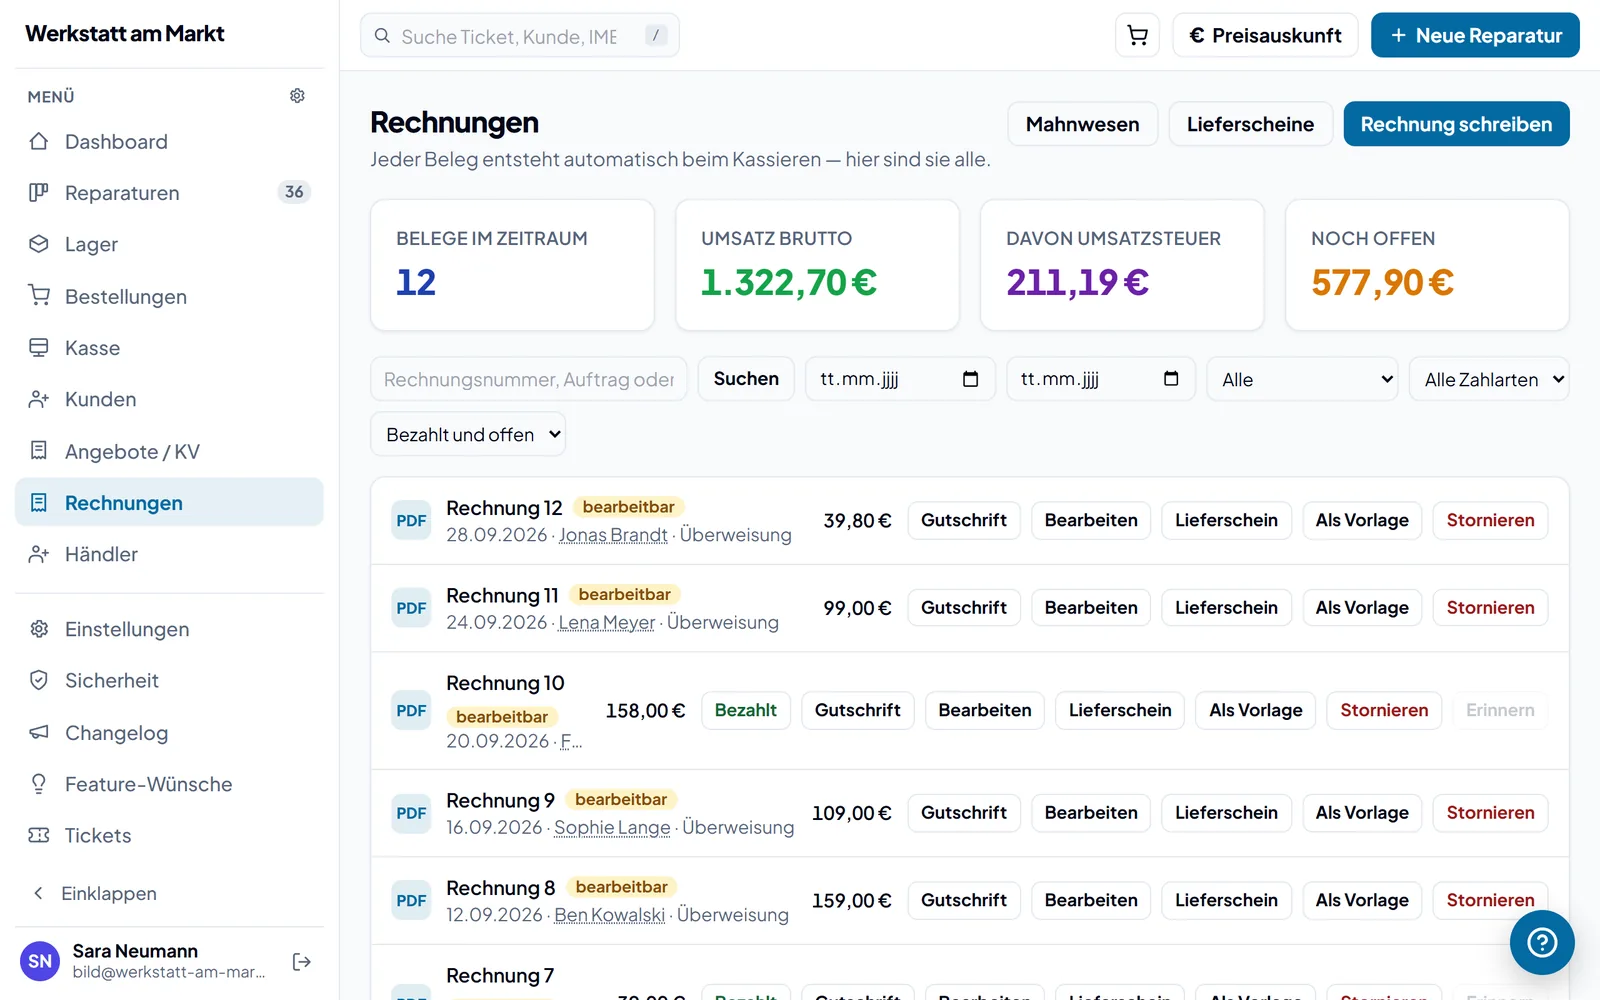1600x1000 pixels.
Task: Open PDF of Rechnung 9
Action: coord(411,813)
